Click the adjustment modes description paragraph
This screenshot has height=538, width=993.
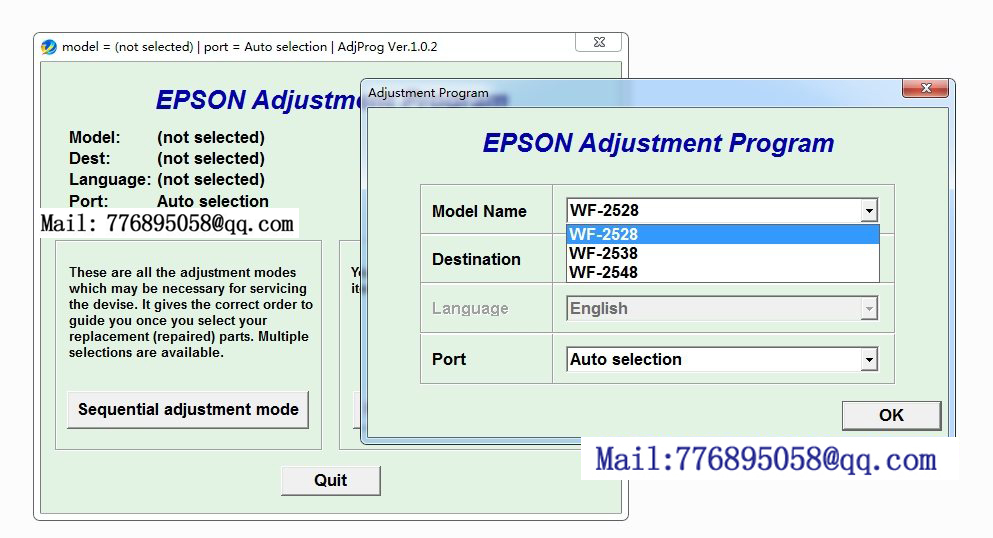point(191,313)
